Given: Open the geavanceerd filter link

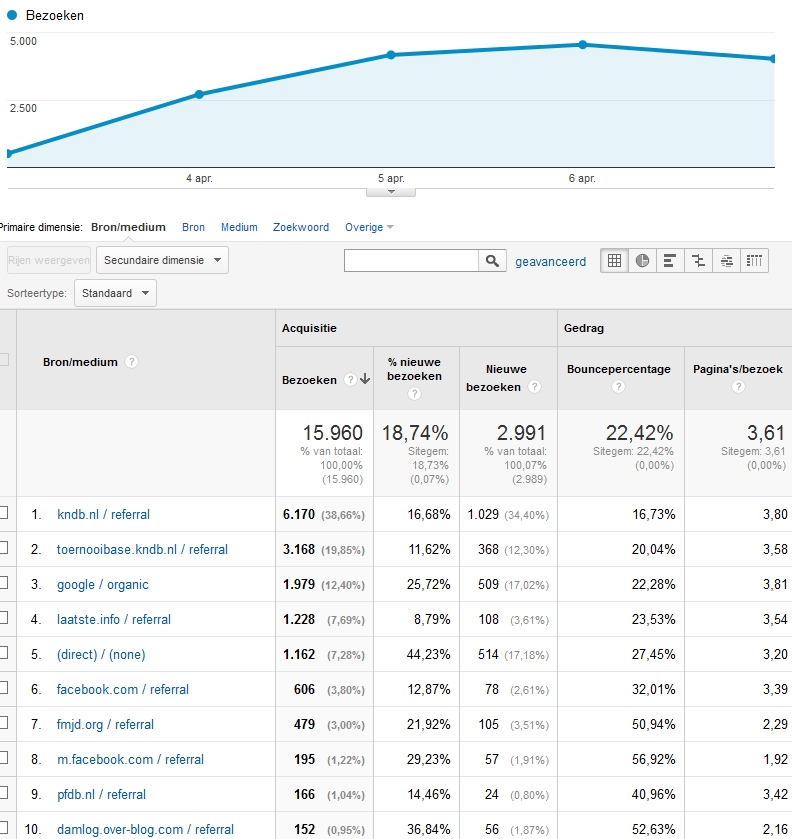Looking at the screenshot, I should (x=550, y=261).
